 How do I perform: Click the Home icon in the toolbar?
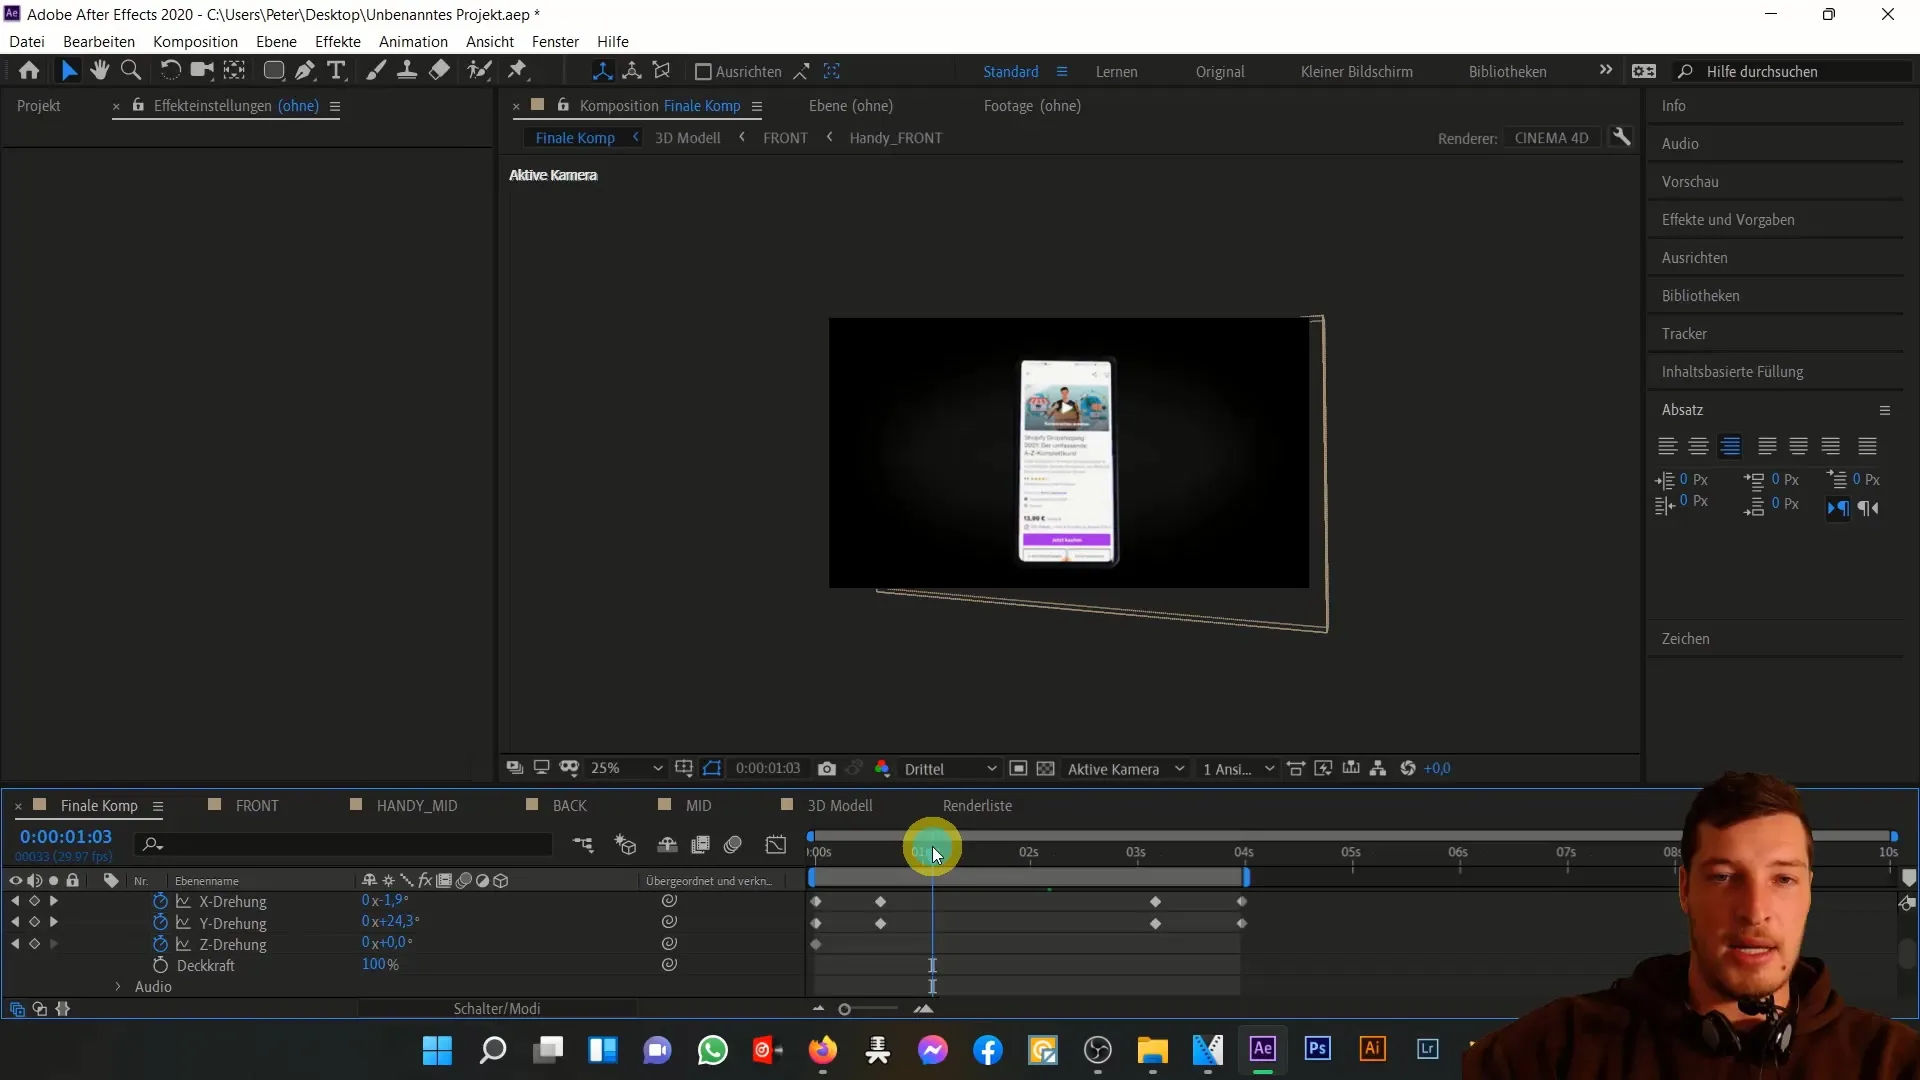29,71
